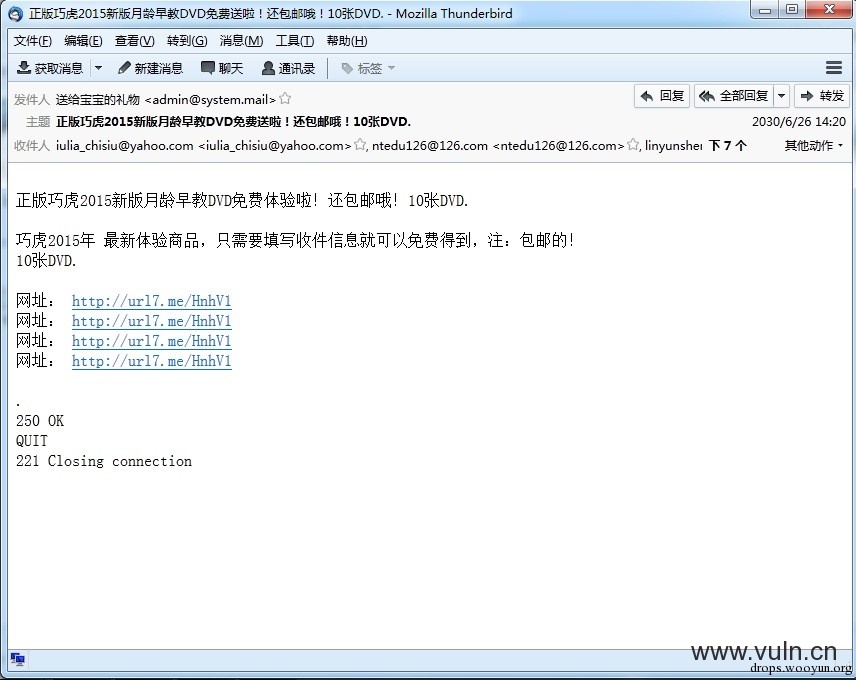Open the 标签 tag dropdown
Viewport: 856px width, 680px height.
368,68
